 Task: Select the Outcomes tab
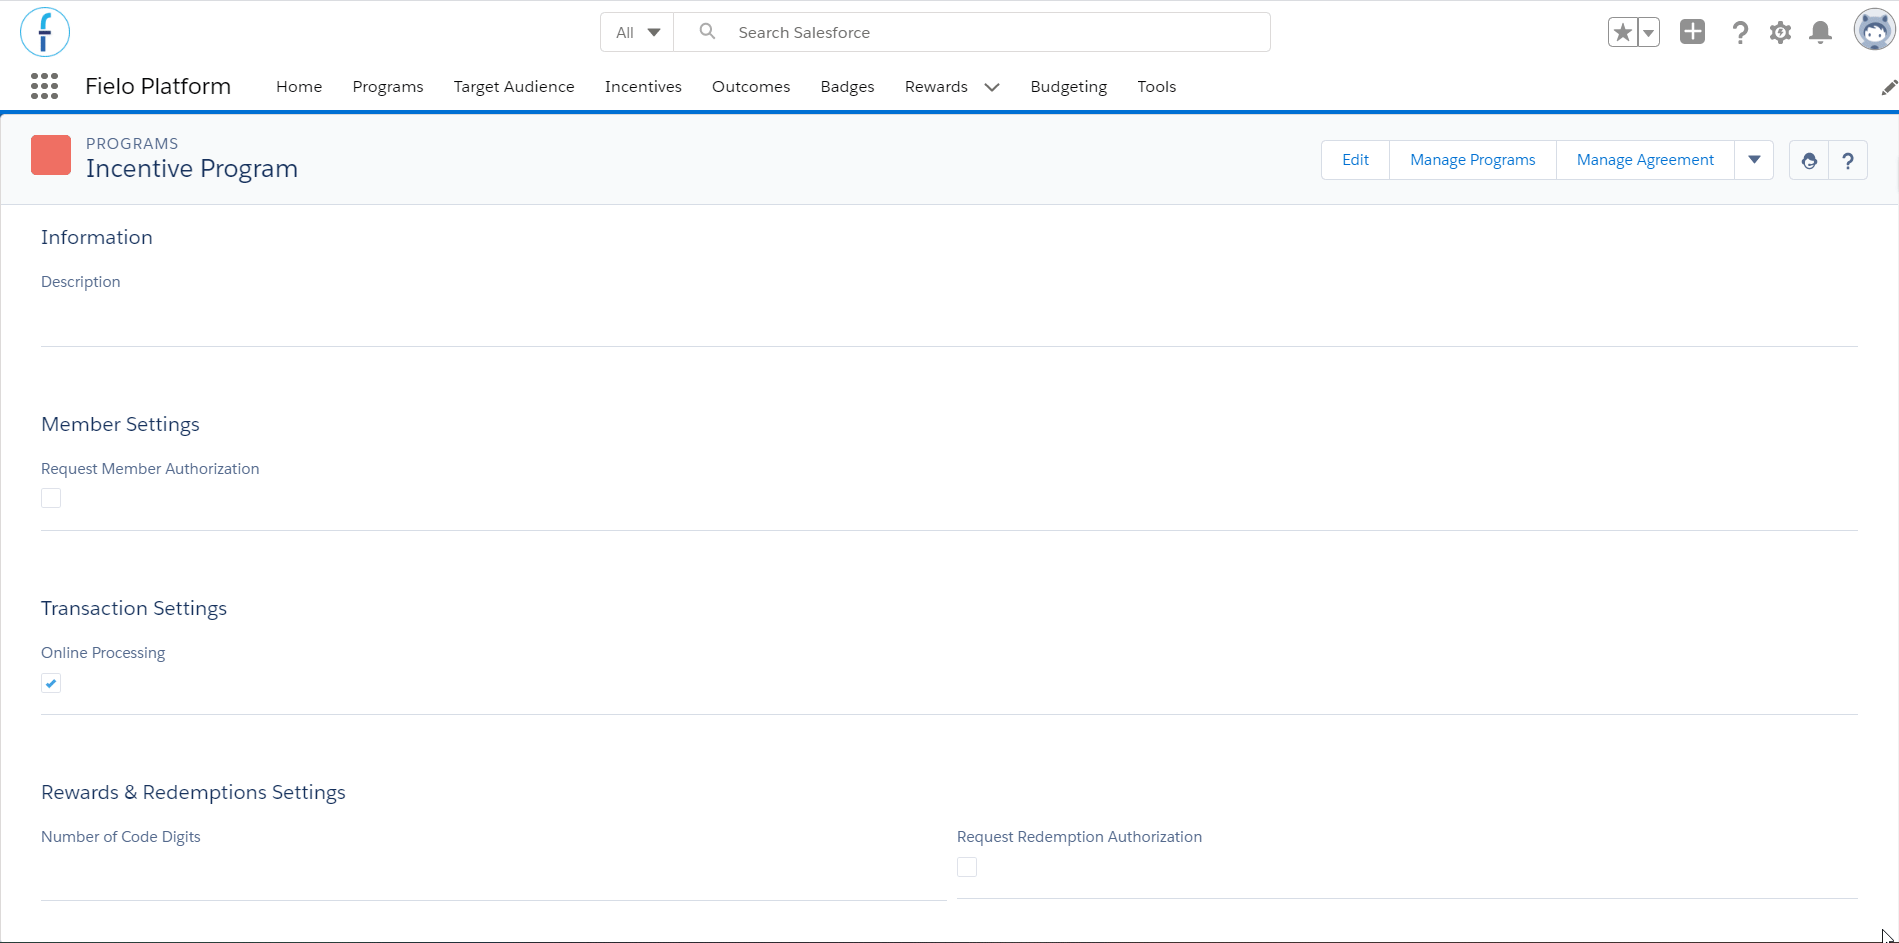(x=751, y=87)
